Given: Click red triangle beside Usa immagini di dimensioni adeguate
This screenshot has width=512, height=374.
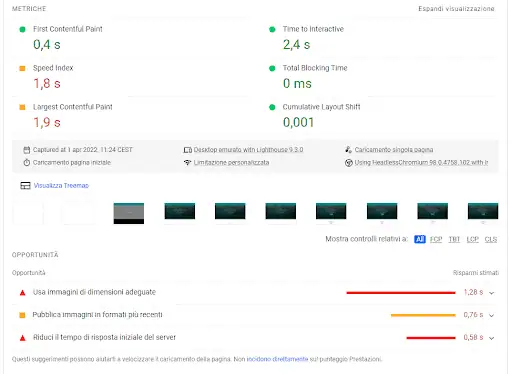Looking at the screenshot, I should pyautogui.click(x=22, y=293).
